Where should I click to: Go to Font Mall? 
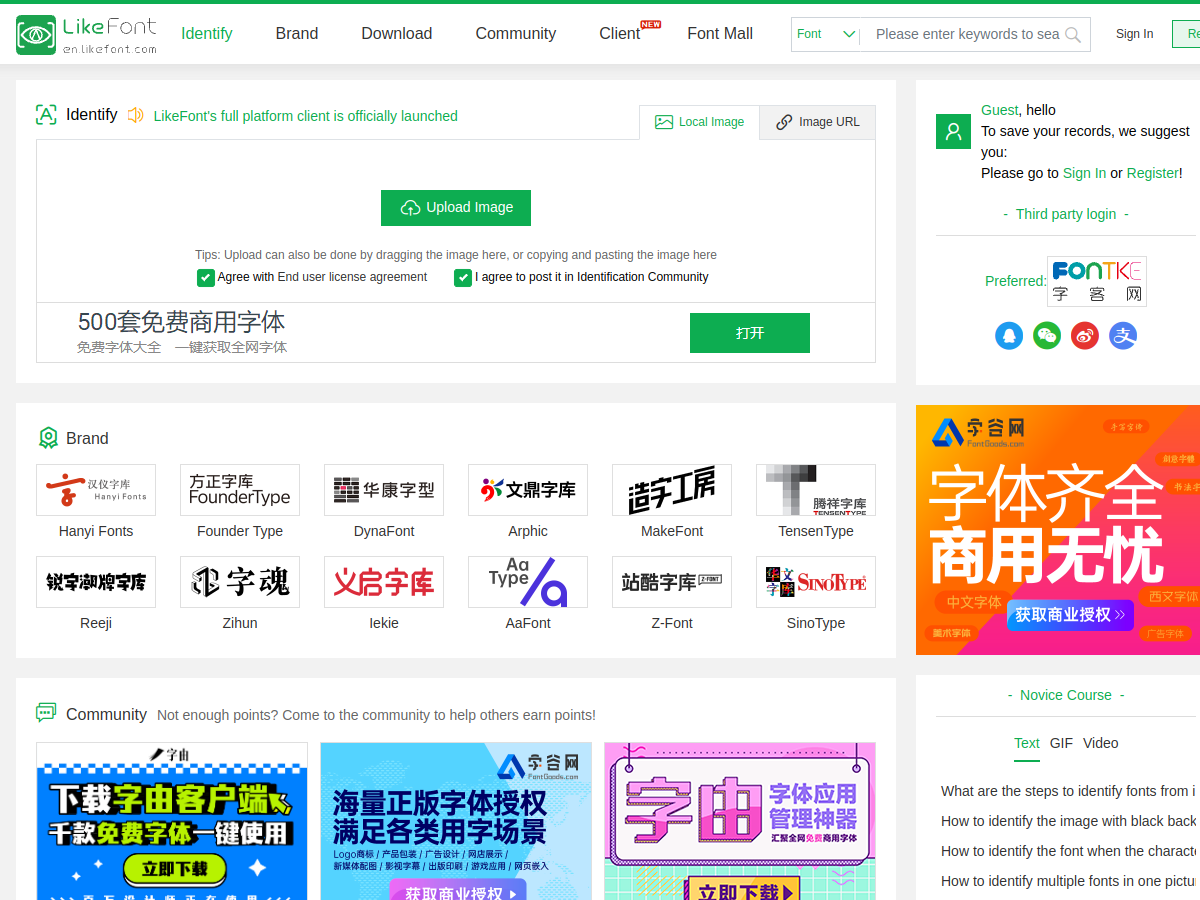click(x=720, y=33)
